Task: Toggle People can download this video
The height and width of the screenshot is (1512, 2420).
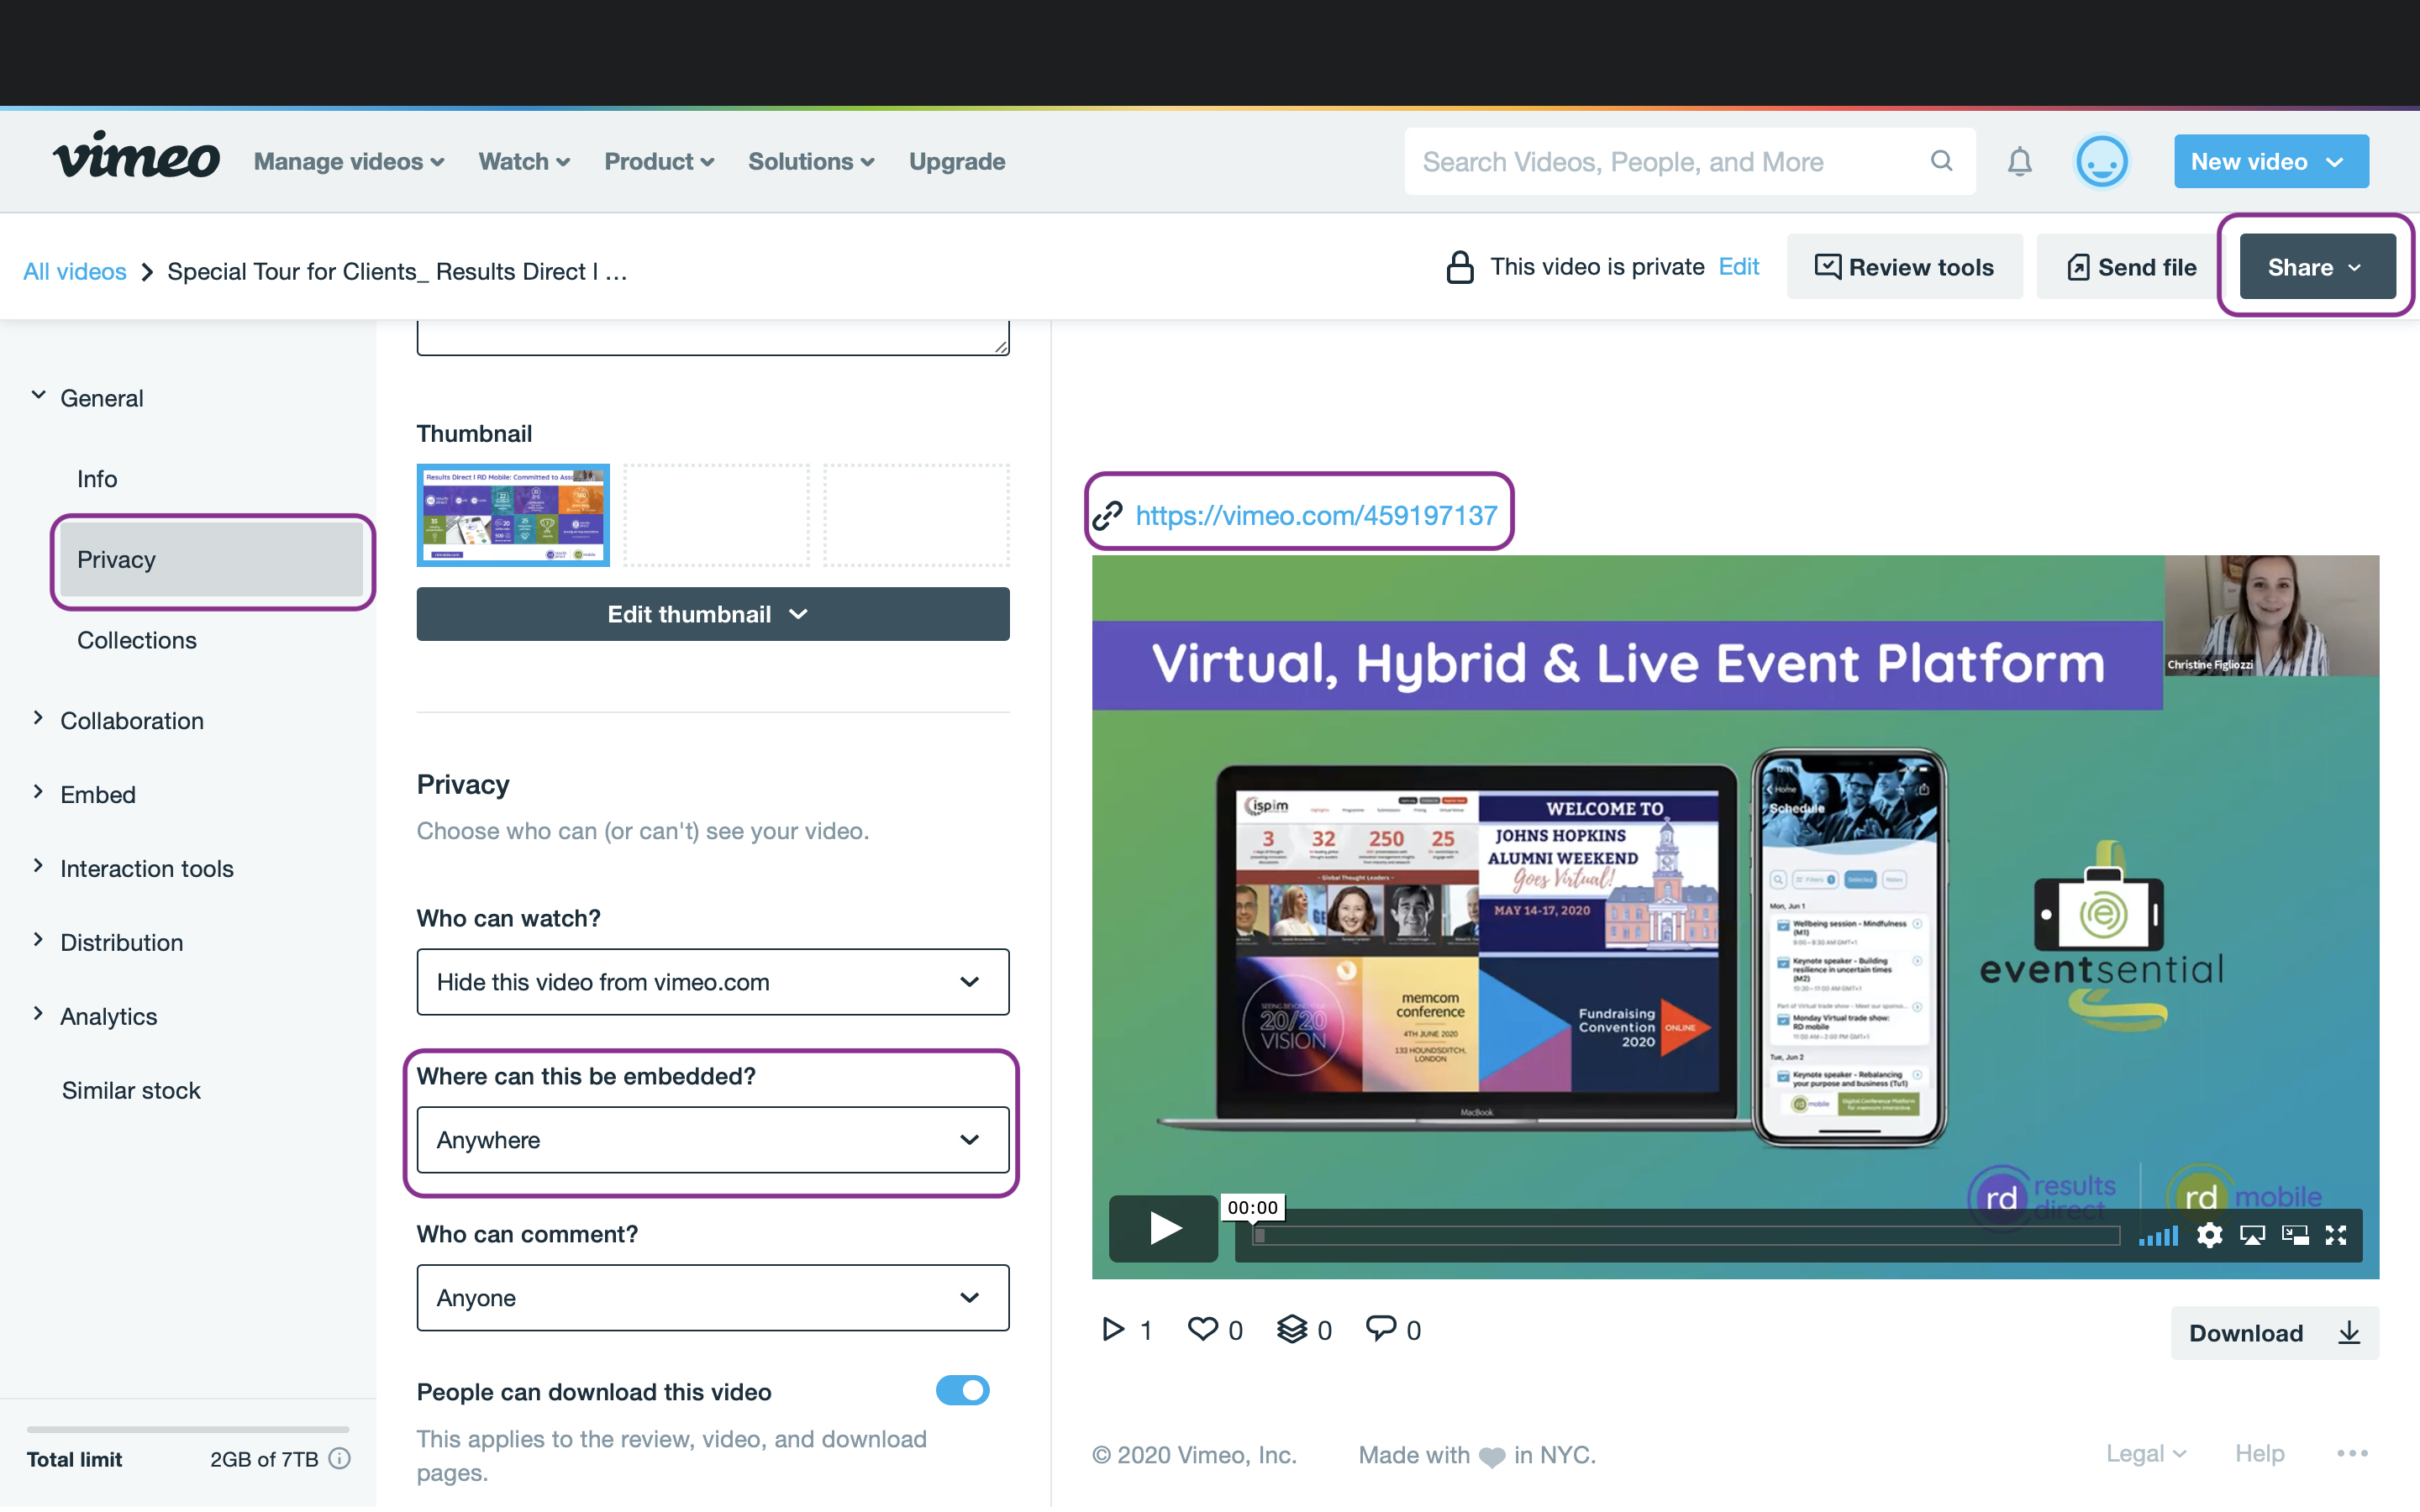Action: (x=962, y=1391)
